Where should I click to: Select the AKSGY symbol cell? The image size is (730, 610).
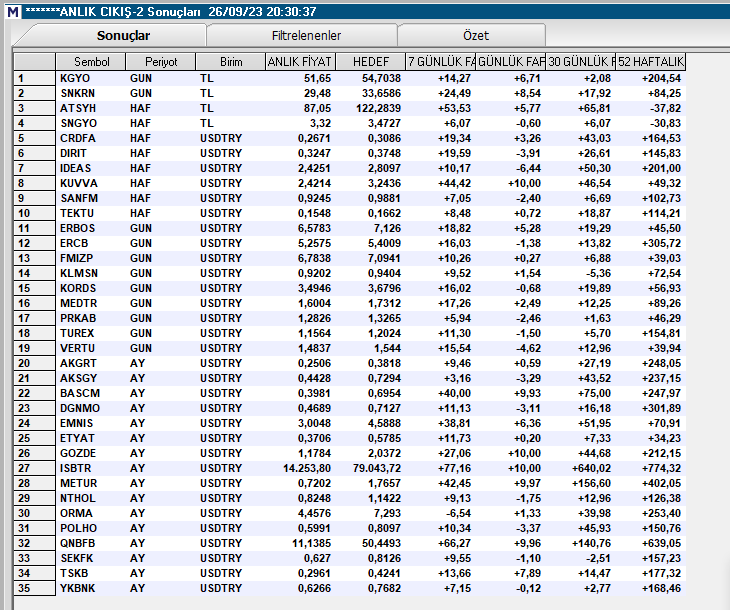91,378
